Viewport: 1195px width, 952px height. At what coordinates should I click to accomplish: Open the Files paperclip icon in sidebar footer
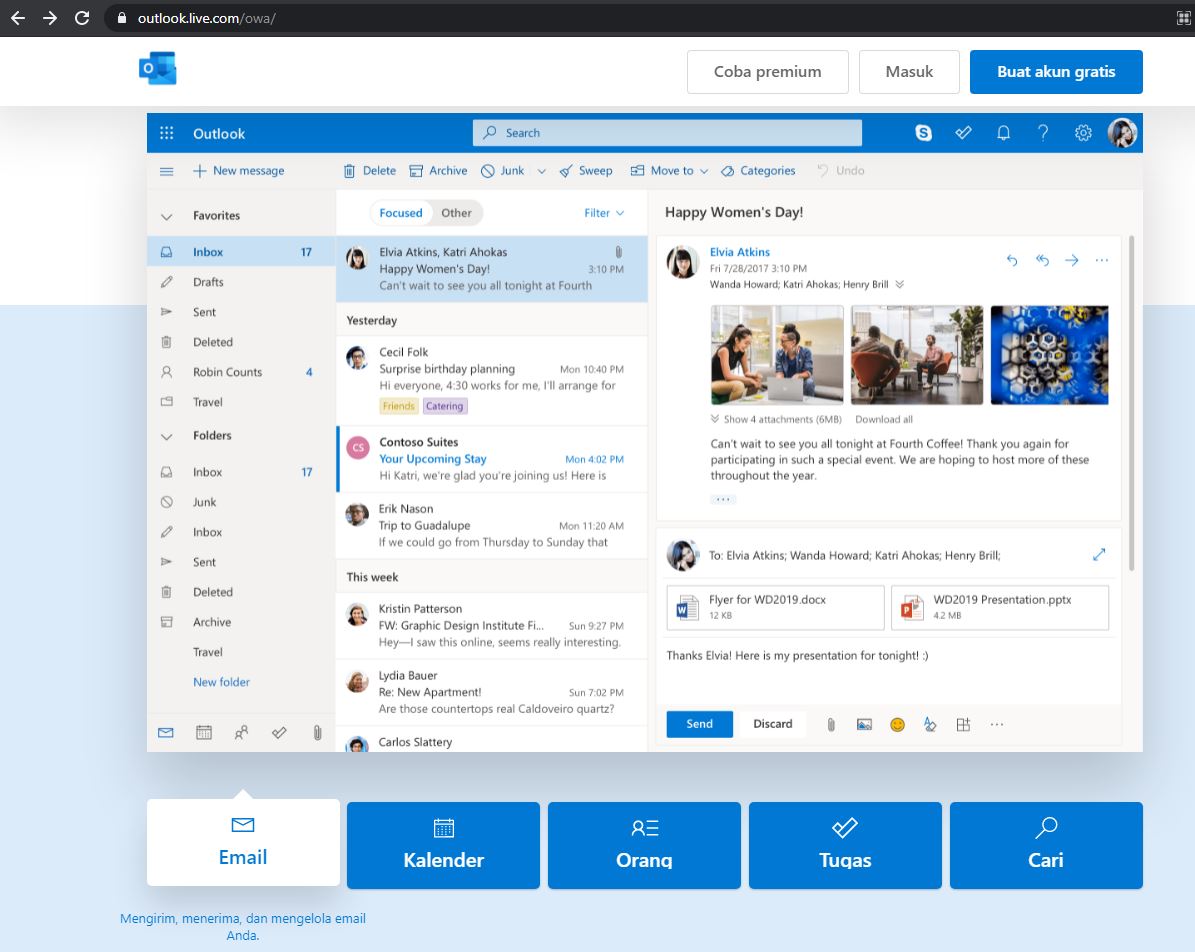click(x=317, y=732)
